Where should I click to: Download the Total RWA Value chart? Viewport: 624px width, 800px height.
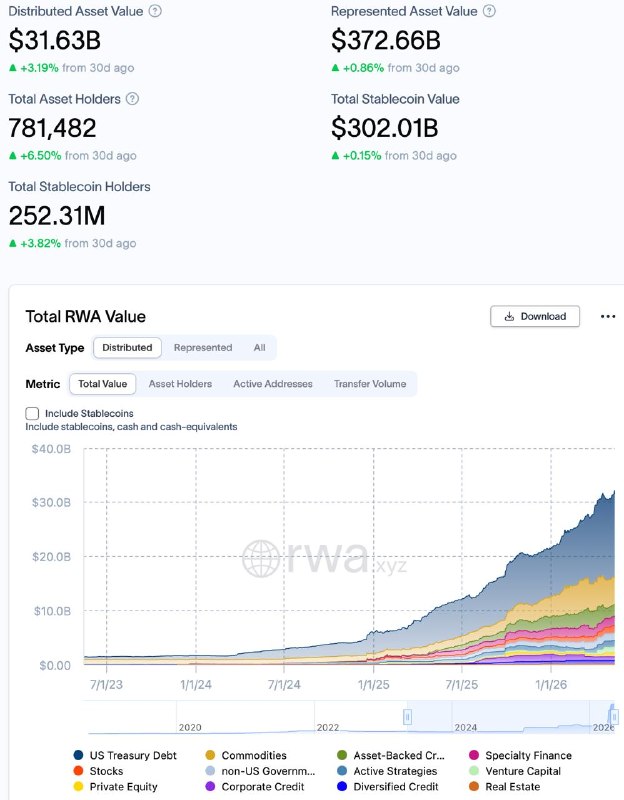click(535, 316)
